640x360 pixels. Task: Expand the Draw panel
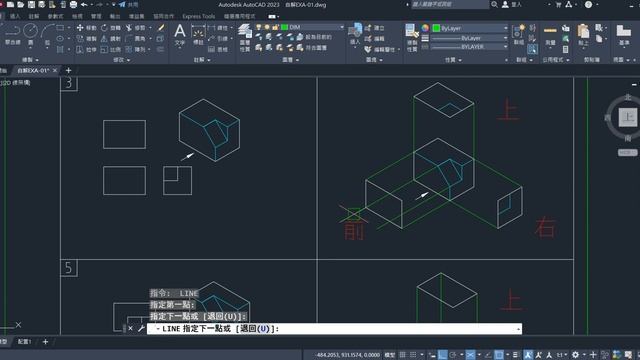pyautogui.click(x=30, y=60)
